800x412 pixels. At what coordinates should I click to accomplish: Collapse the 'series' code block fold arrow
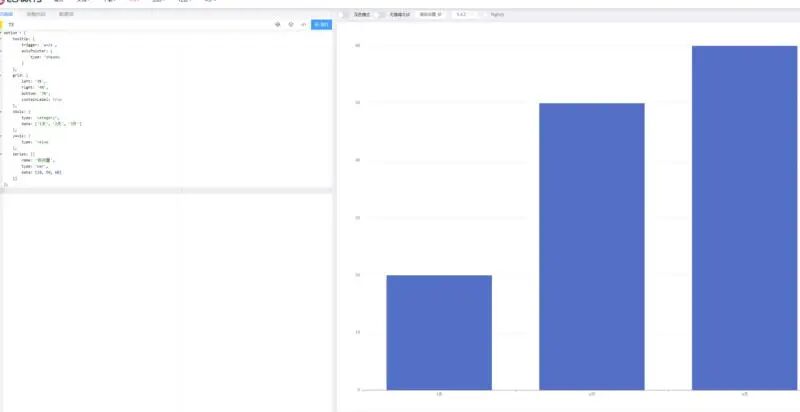(1, 154)
